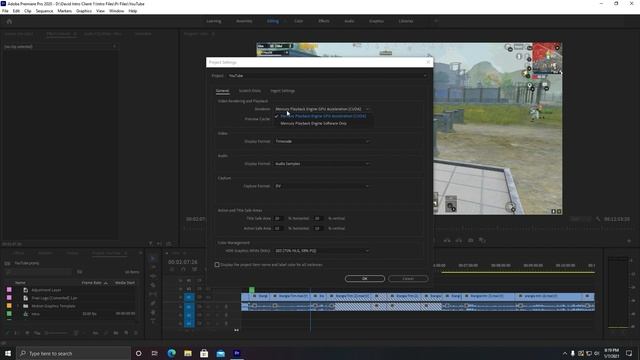Screen dimensions: 640x360
Task: Open the notification center icon
Action: pos(629,353)
